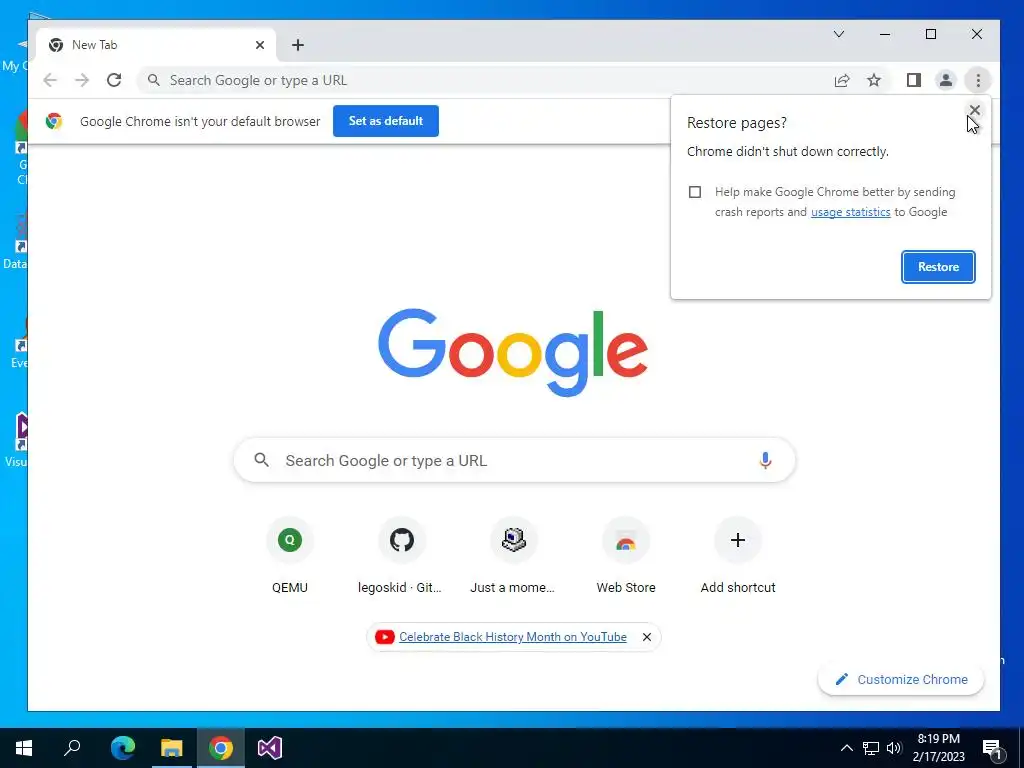Click the Chrome logo in default-browser bar
The width and height of the screenshot is (1024, 768).
(54, 121)
